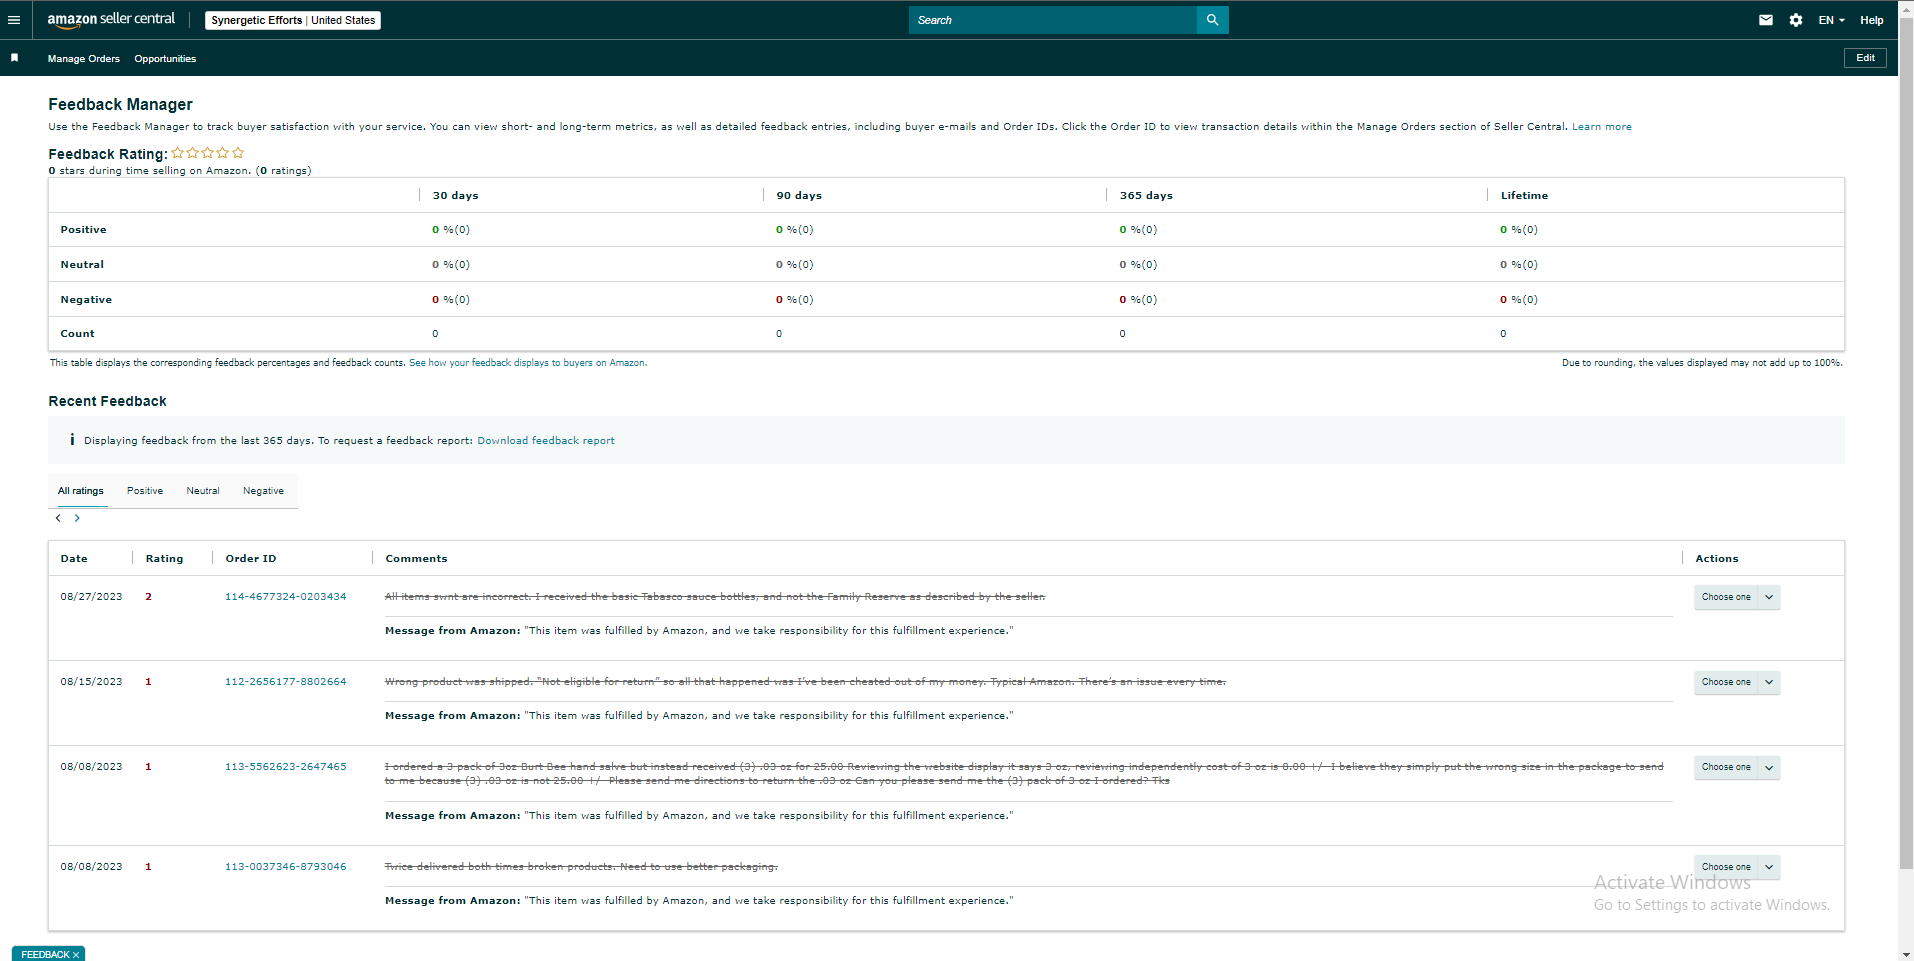Select the All ratings tab
Image resolution: width=1914 pixels, height=961 pixels.
tap(81, 491)
